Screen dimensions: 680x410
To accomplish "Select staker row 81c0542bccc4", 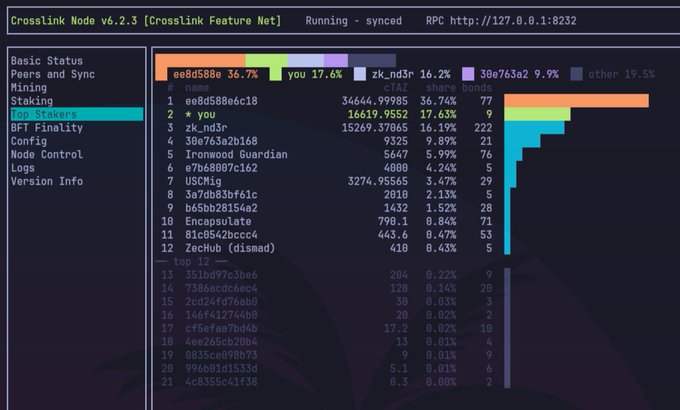I will tap(326, 235).
